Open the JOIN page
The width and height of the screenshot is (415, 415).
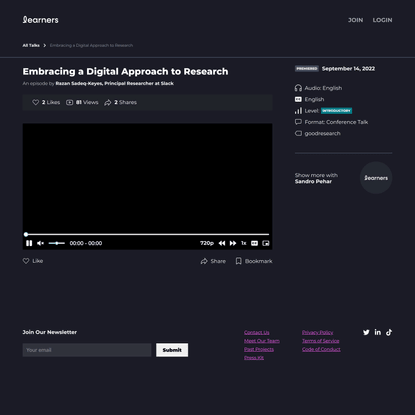click(x=355, y=20)
